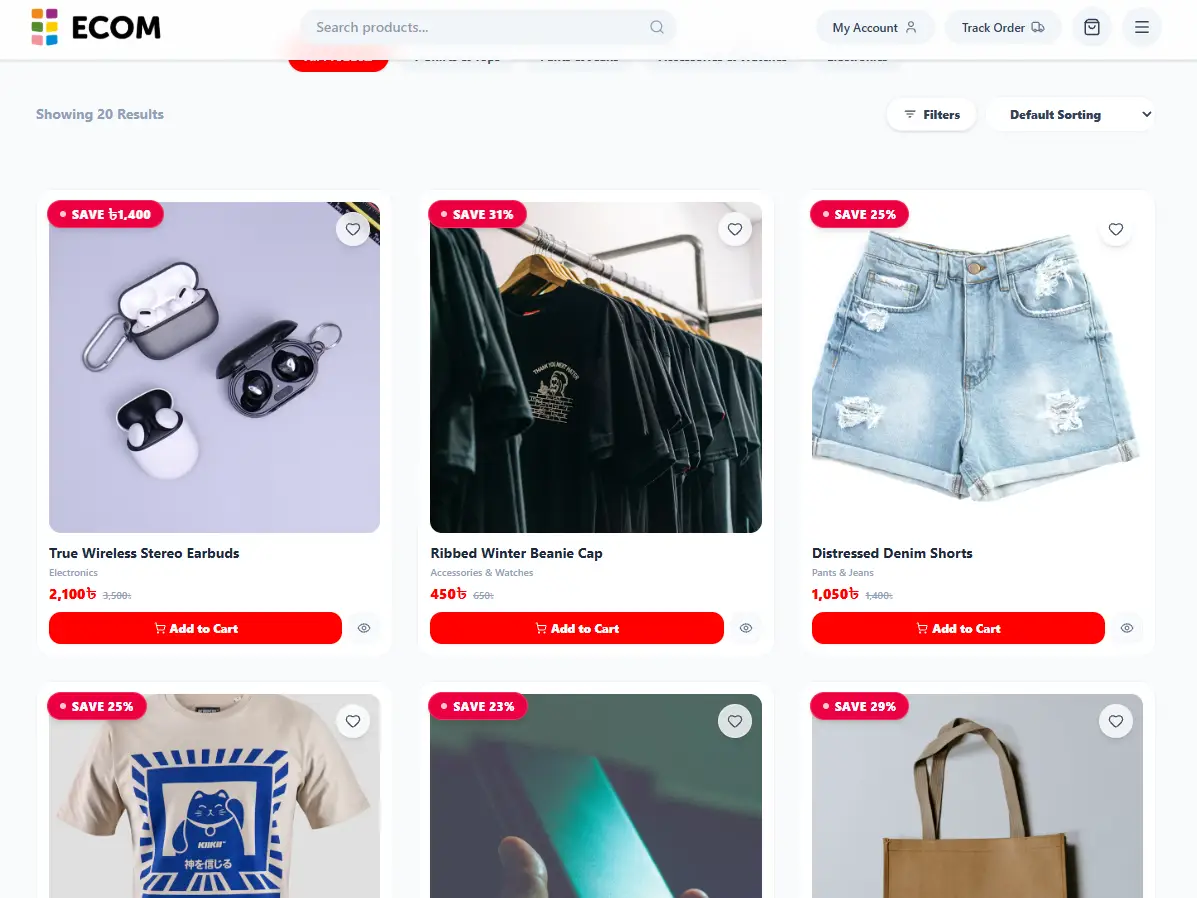
Task: Wishlist heart on True Wireless Stereo Earbuds
Action: (353, 229)
